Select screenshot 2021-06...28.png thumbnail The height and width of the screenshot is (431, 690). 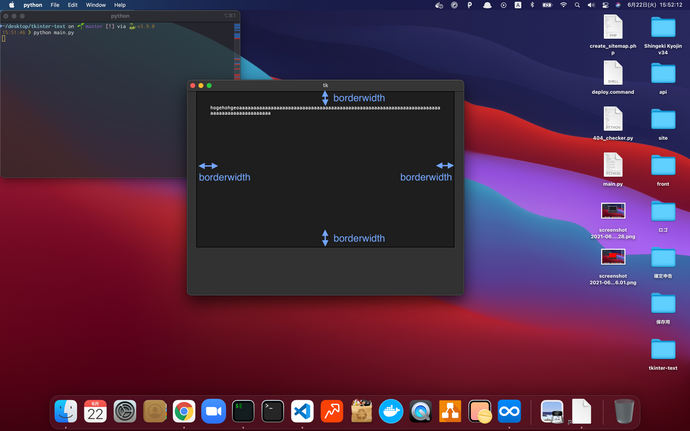click(613, 210)
